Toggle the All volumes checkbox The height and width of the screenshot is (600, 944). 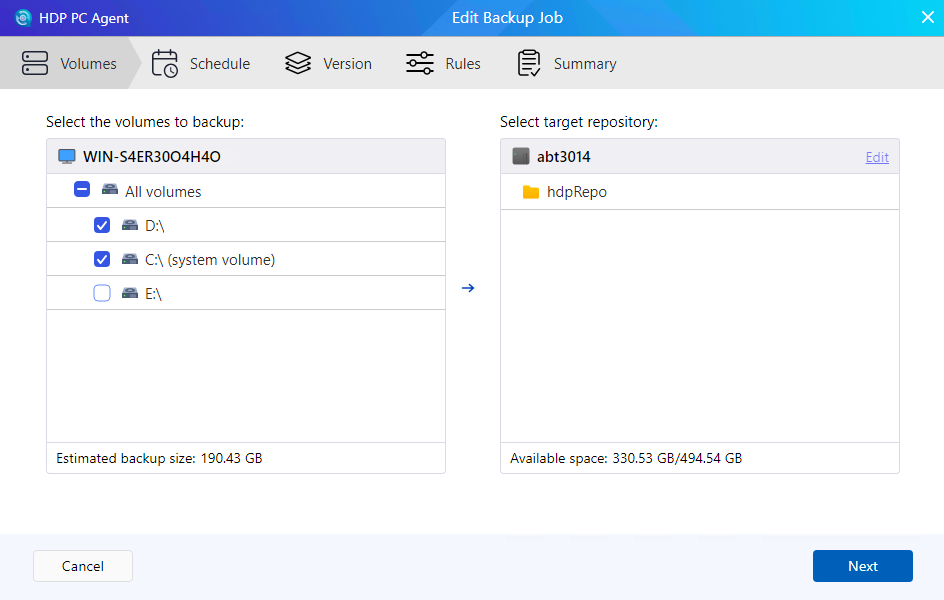coord(82,191)
